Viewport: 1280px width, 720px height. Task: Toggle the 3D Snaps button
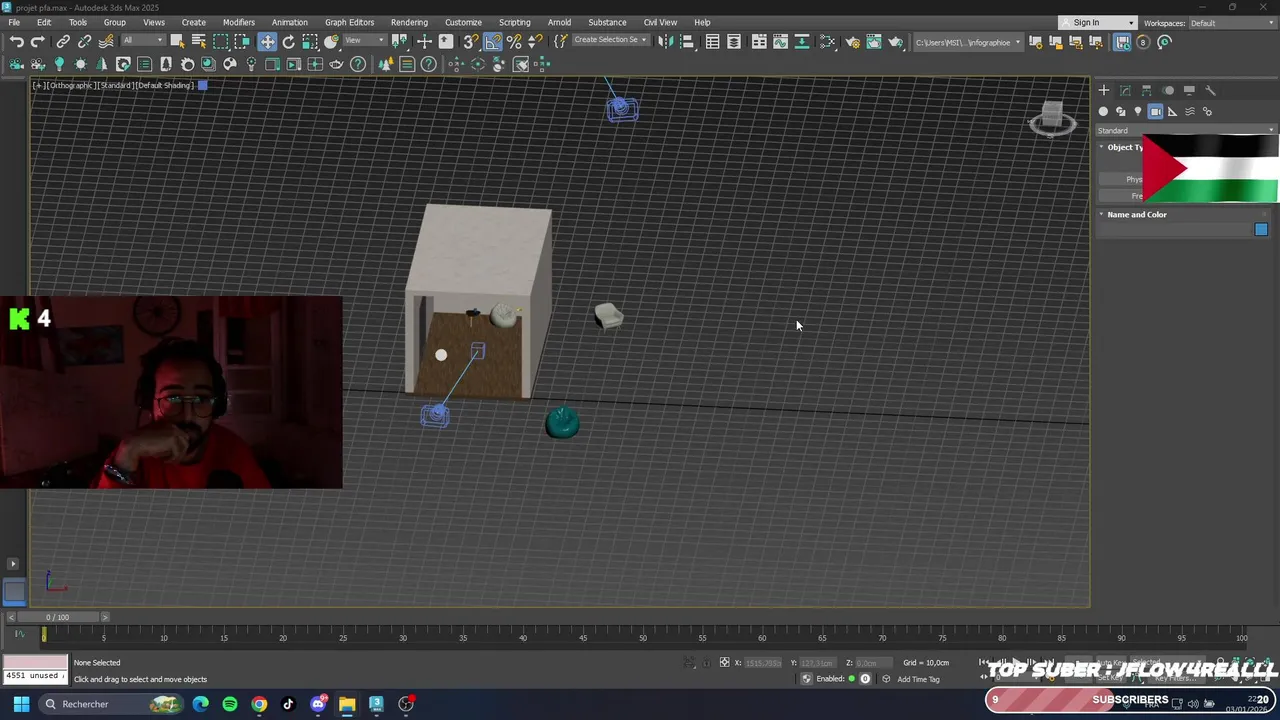[470, 42]
